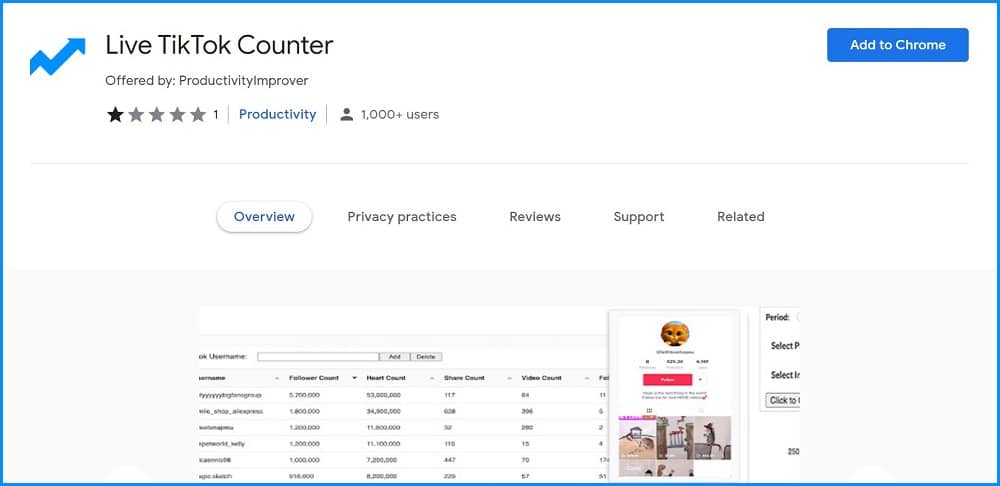
Task: Click the 53,000,000 heart count cell
Action: click(x=383, y=395)
